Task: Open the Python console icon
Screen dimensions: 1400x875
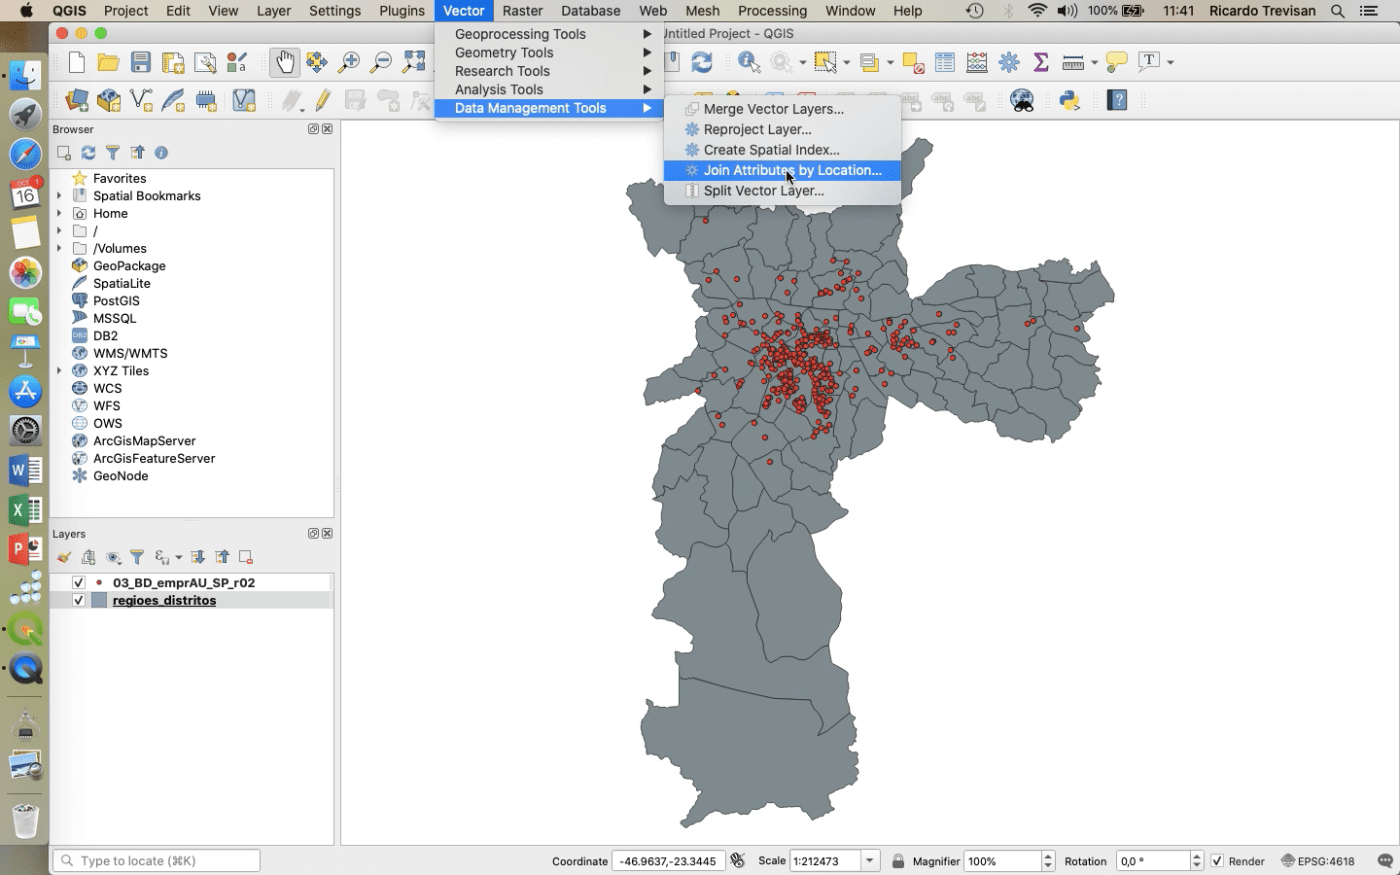Action: coord(1069,100)
